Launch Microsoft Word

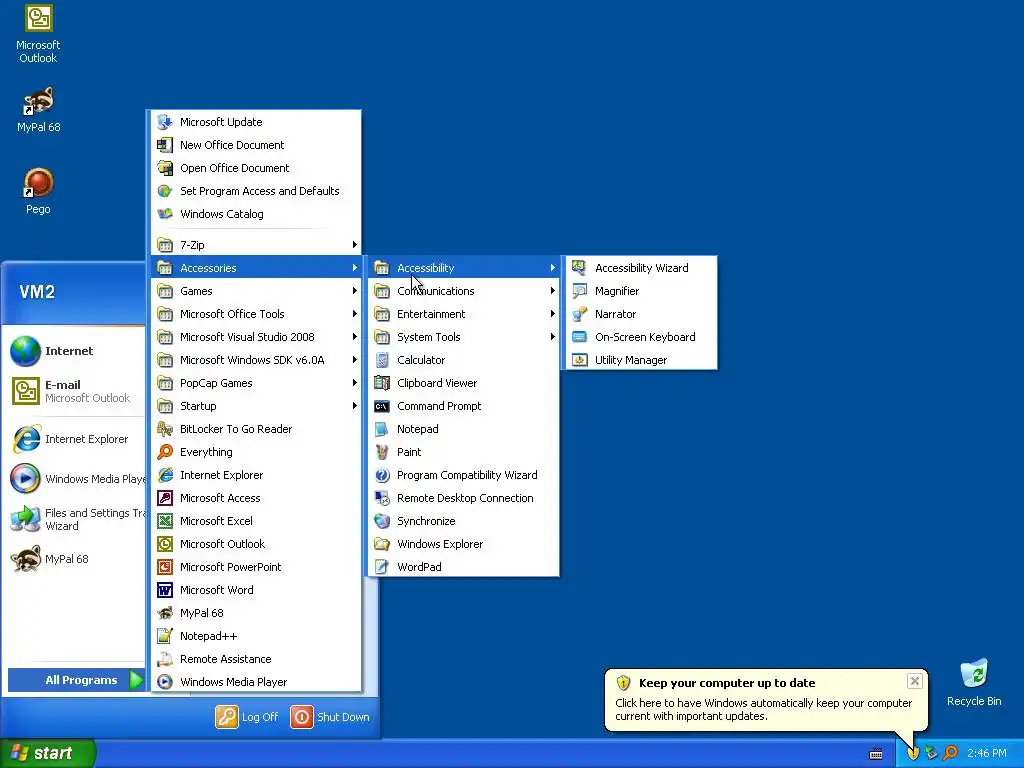tap(256, 590)
